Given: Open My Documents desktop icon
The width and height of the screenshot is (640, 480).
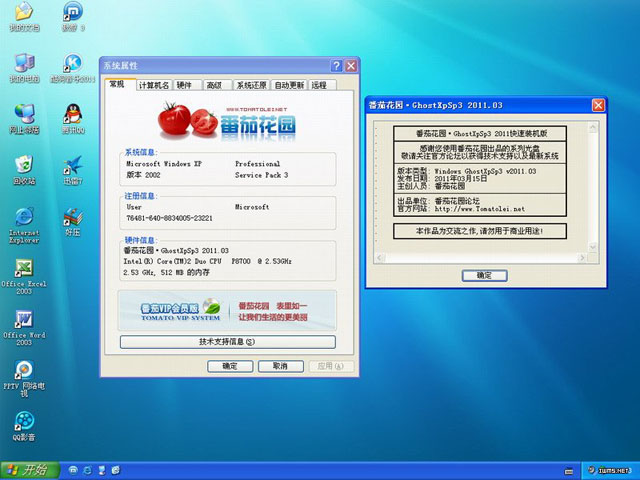Looking at the screenshot, I should coord(24,16).
